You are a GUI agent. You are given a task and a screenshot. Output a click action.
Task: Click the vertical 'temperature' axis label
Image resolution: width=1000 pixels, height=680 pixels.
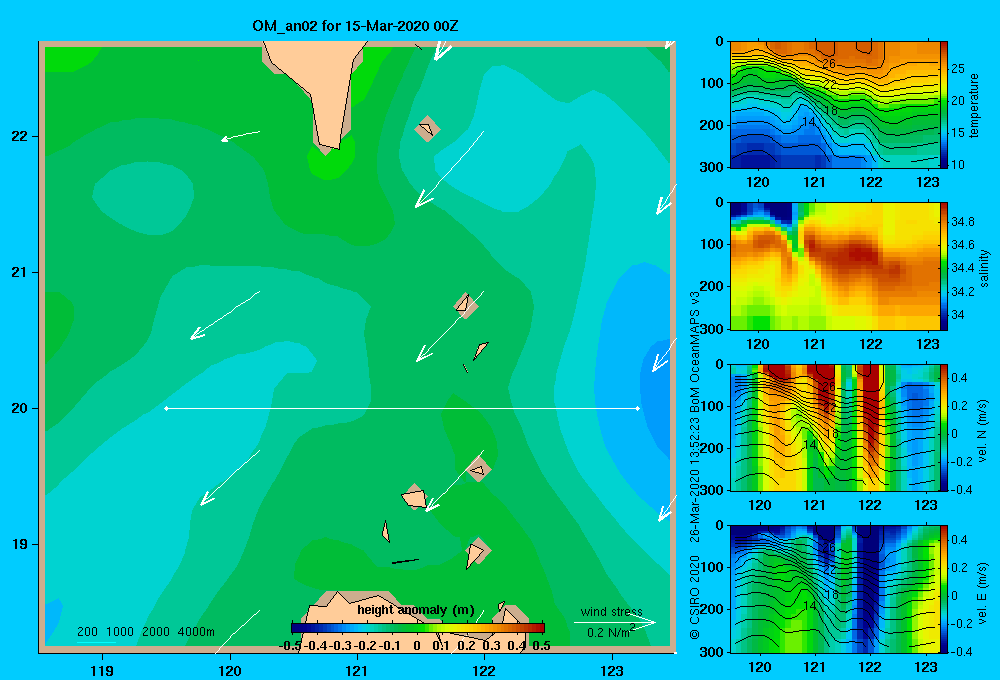point(974,105)
